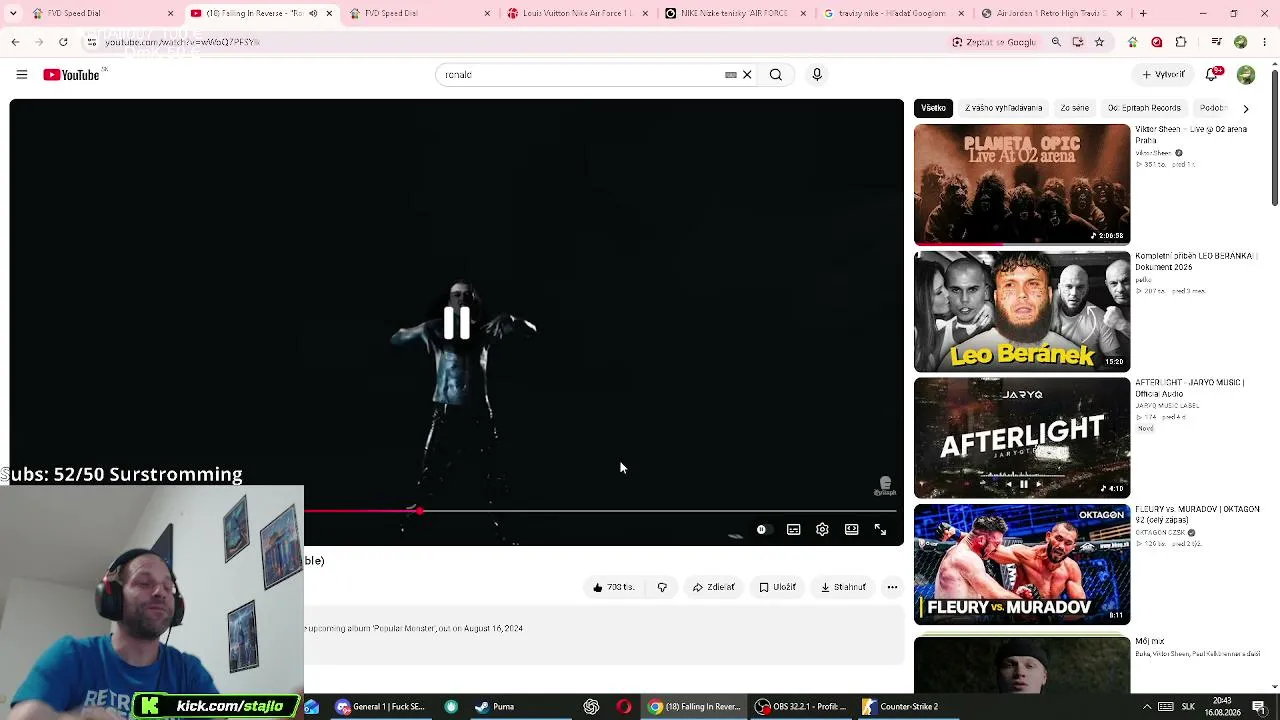The width and height of the screenshot is (1280, 720).
Task: Bookmark this page with the star icon
Action: click(x=1099, y=42)
